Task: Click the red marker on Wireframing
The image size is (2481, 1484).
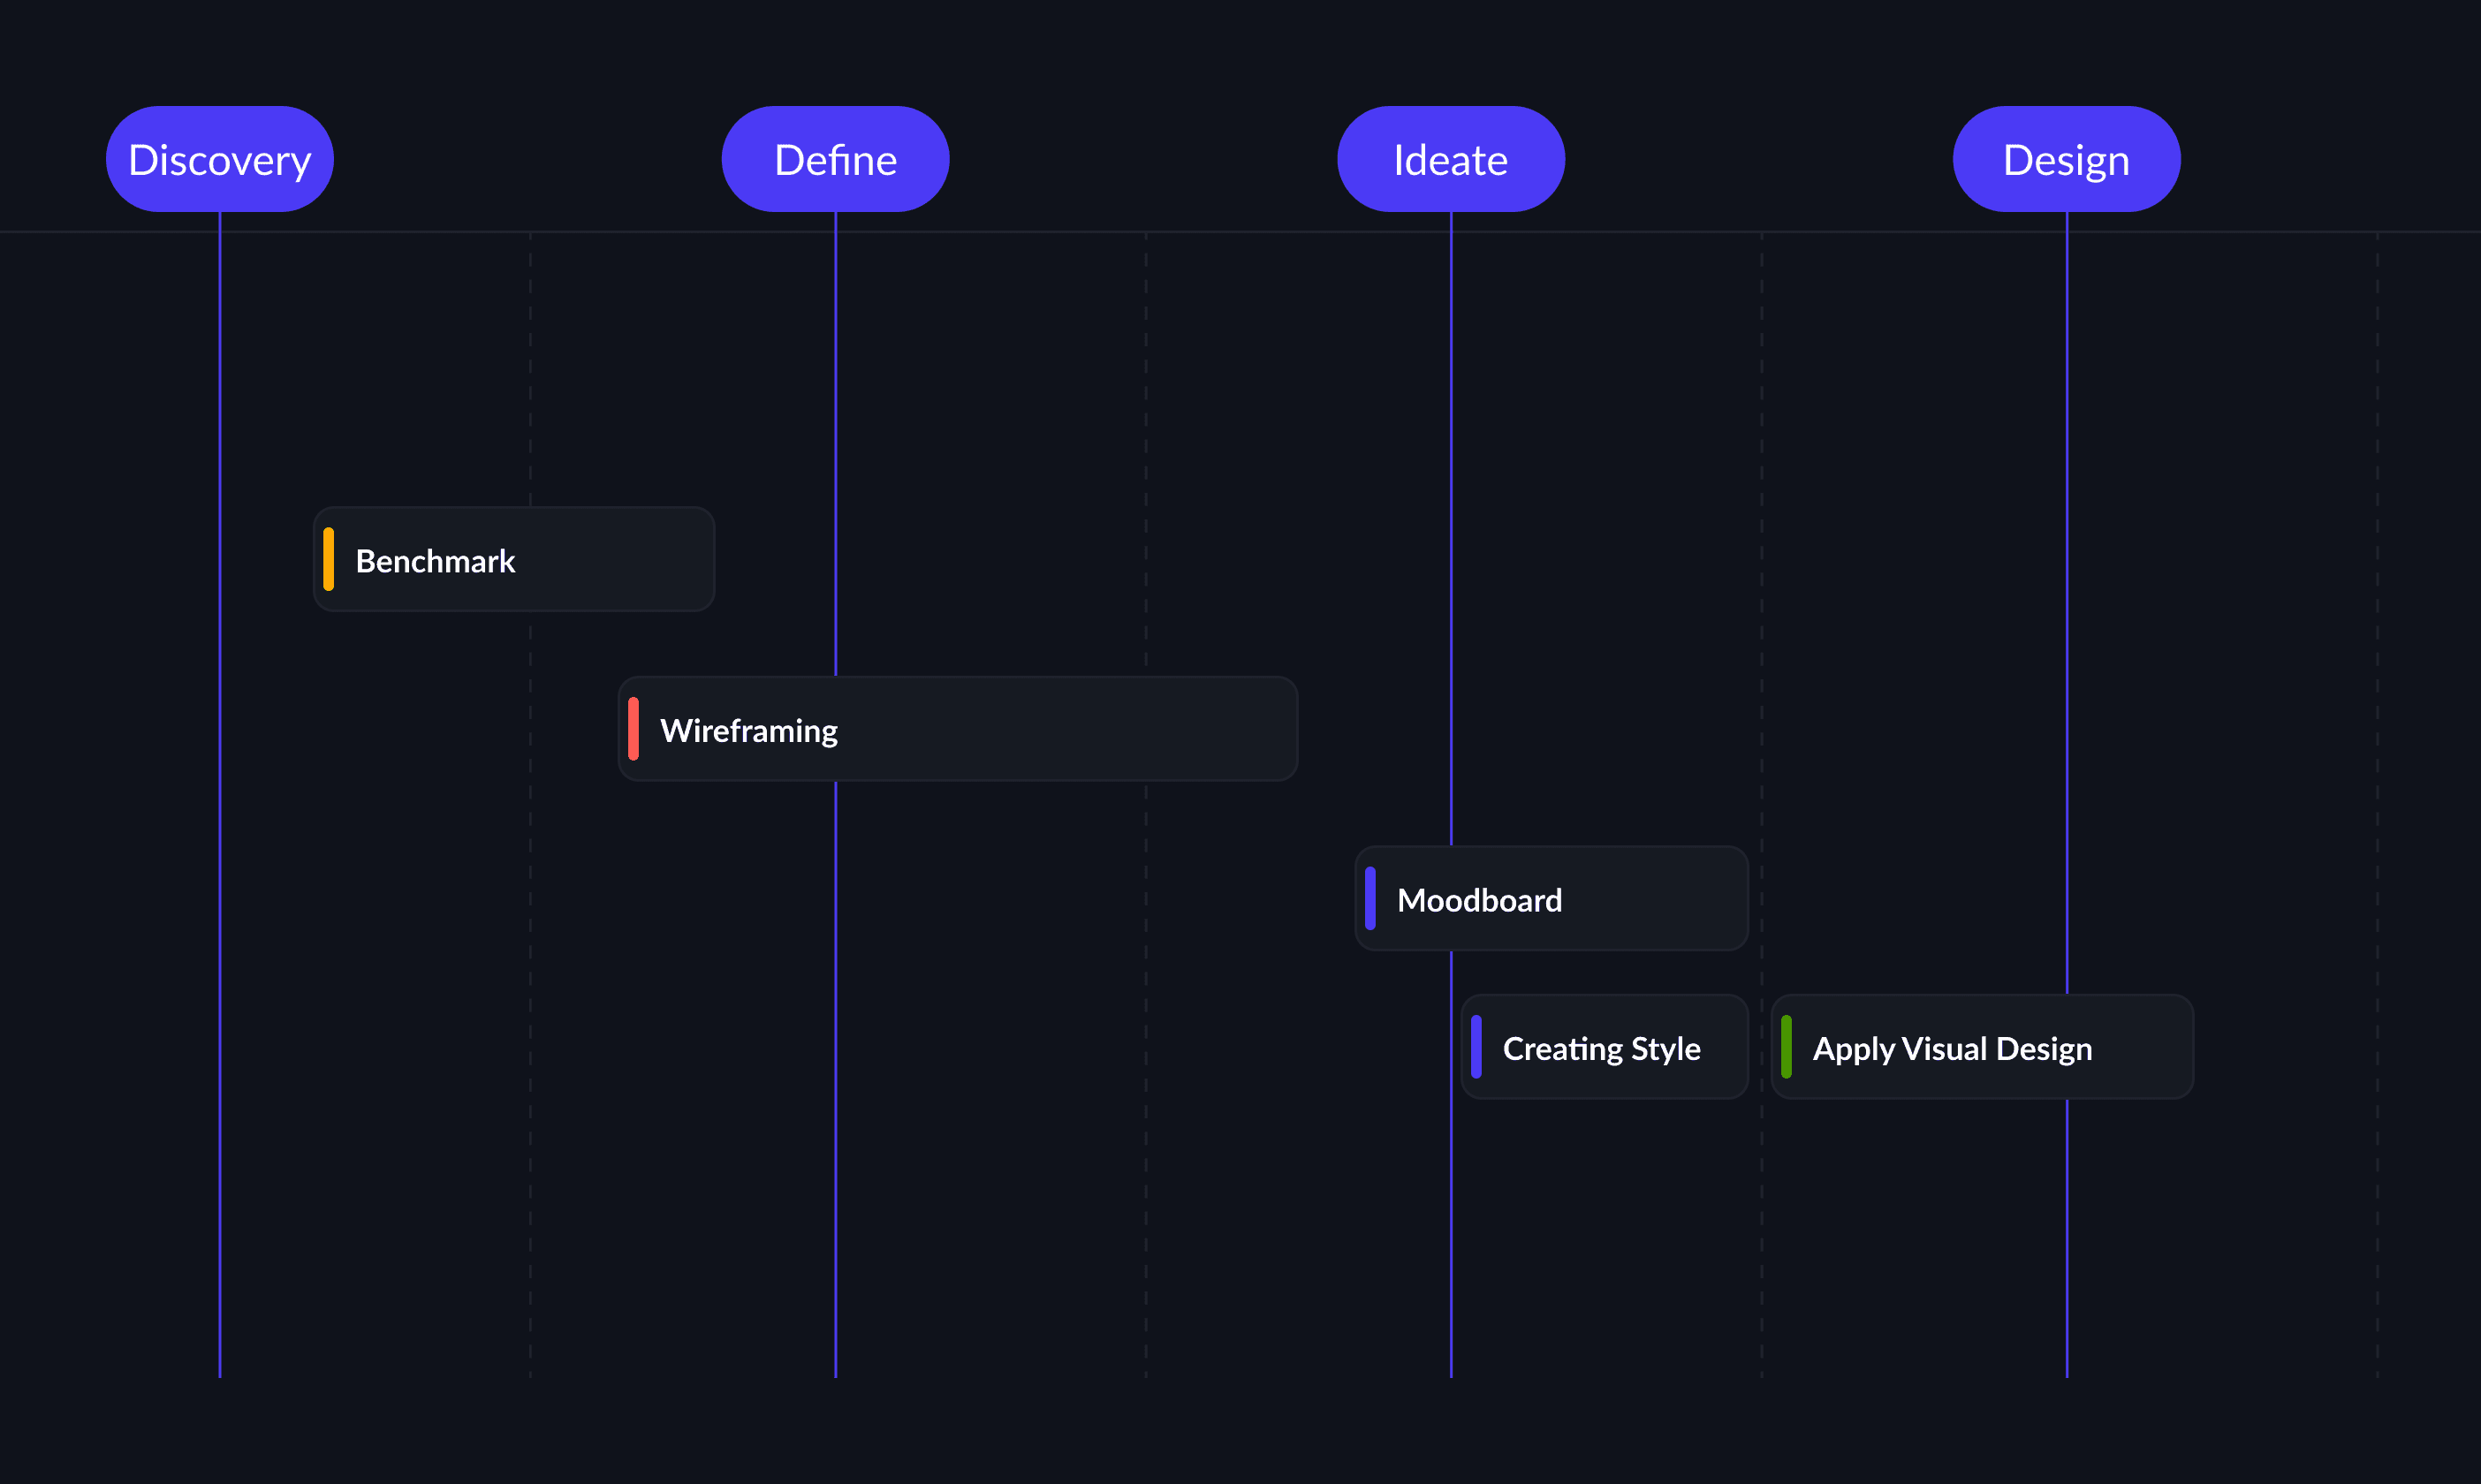Action: (x=633, y=729)
